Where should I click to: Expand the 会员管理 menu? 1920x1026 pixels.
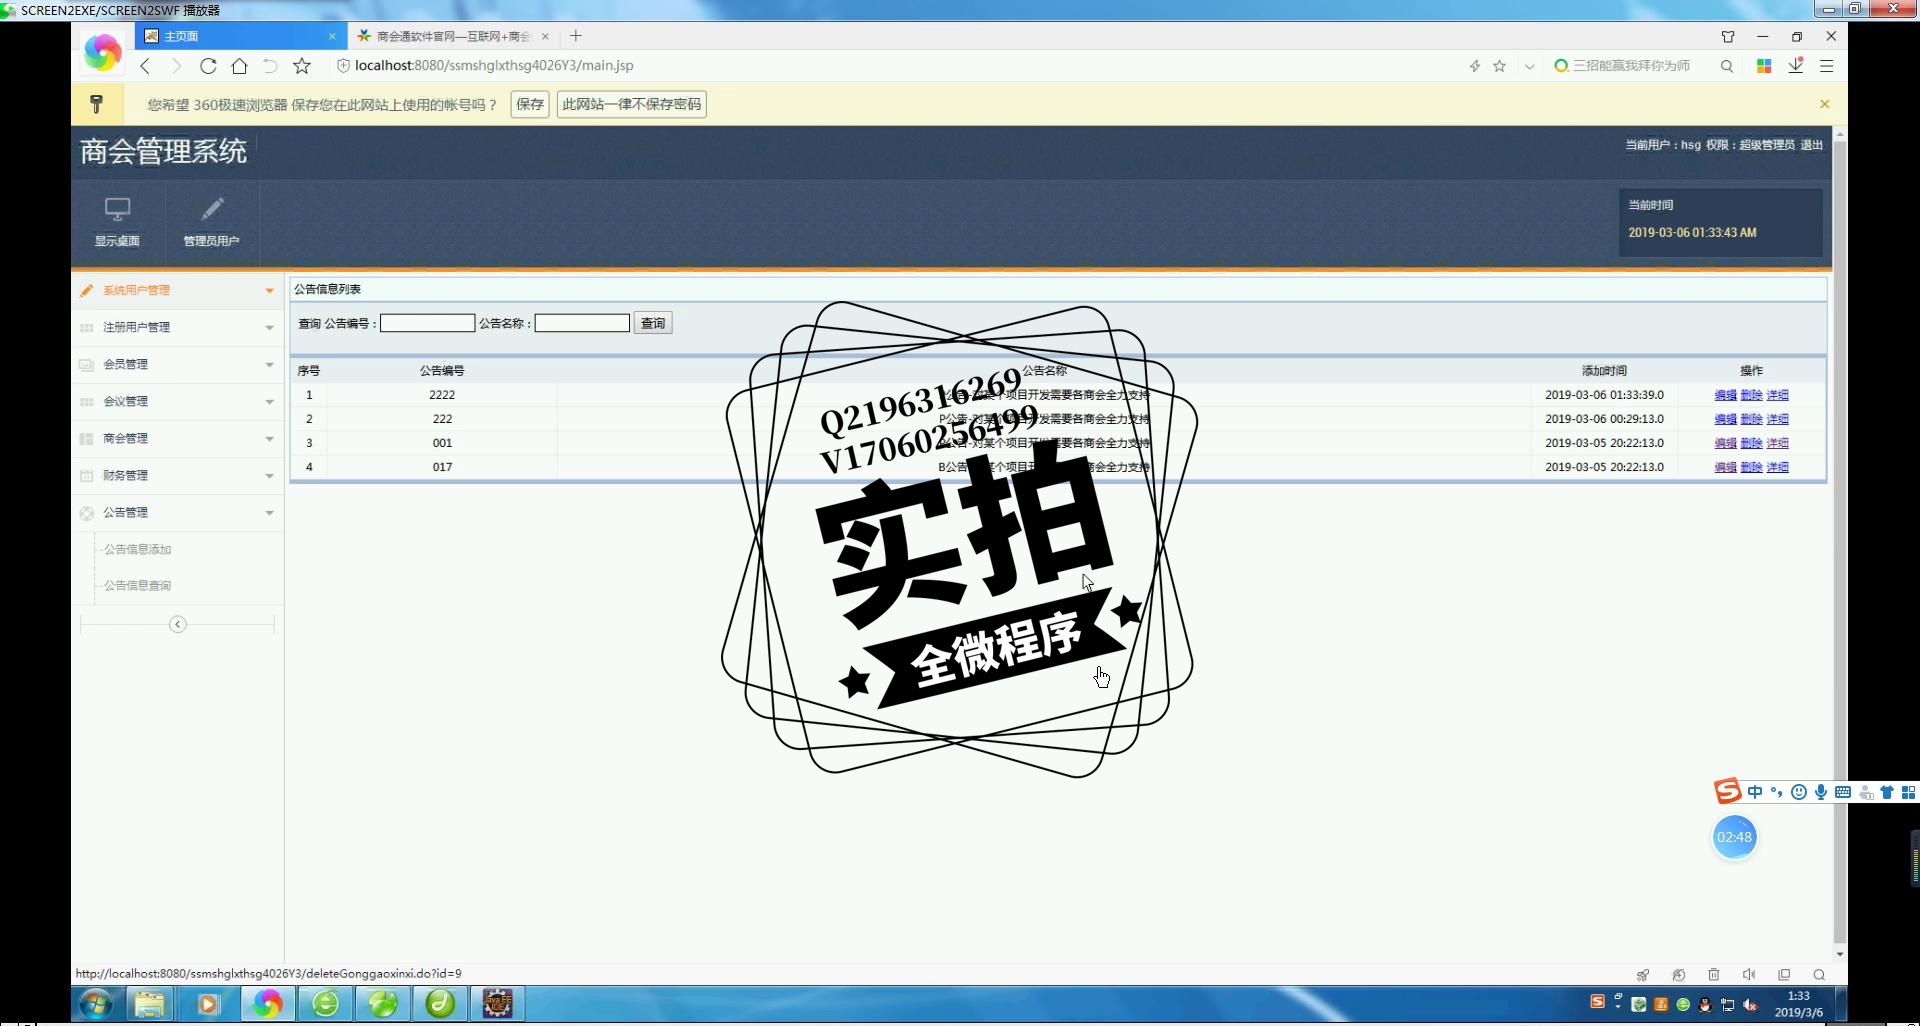[178, 364]
